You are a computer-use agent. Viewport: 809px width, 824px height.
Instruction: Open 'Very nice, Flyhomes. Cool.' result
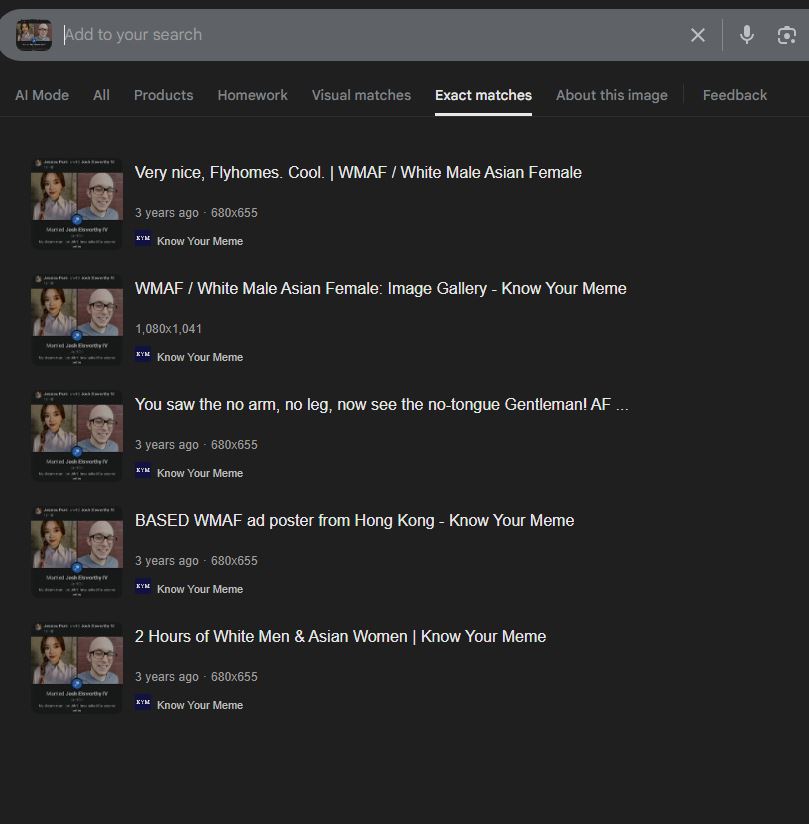[358, 172]
